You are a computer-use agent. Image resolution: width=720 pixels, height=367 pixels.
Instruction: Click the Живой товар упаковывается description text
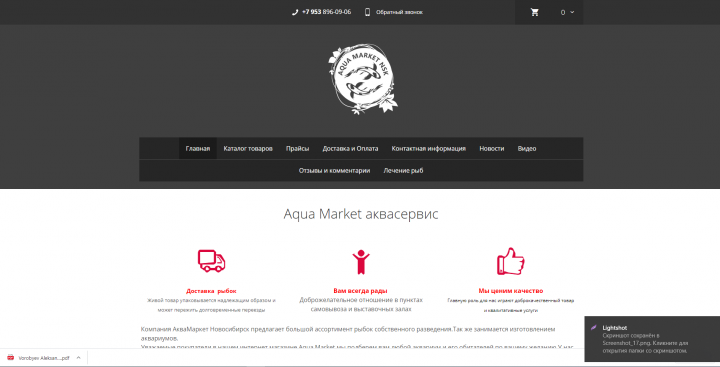[211, 305]
